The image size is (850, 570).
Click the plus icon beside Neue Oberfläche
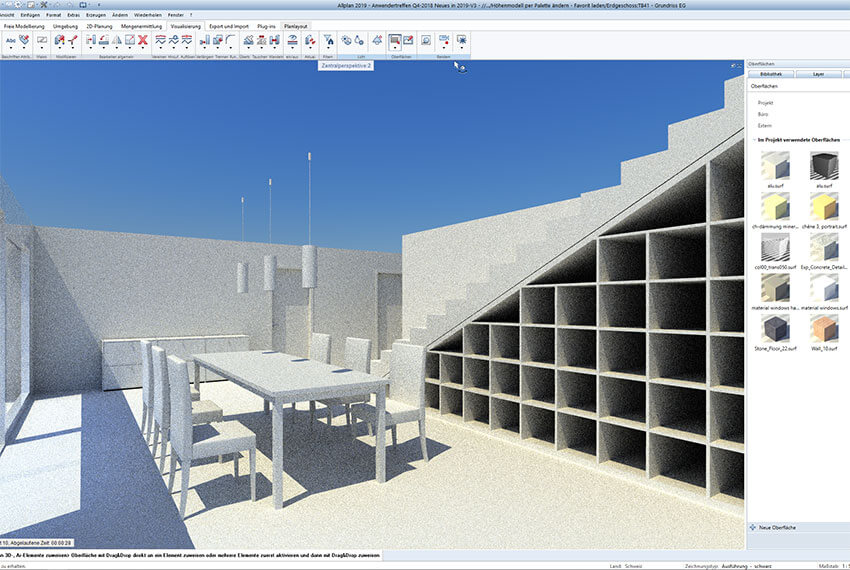(x=753, y=526)
